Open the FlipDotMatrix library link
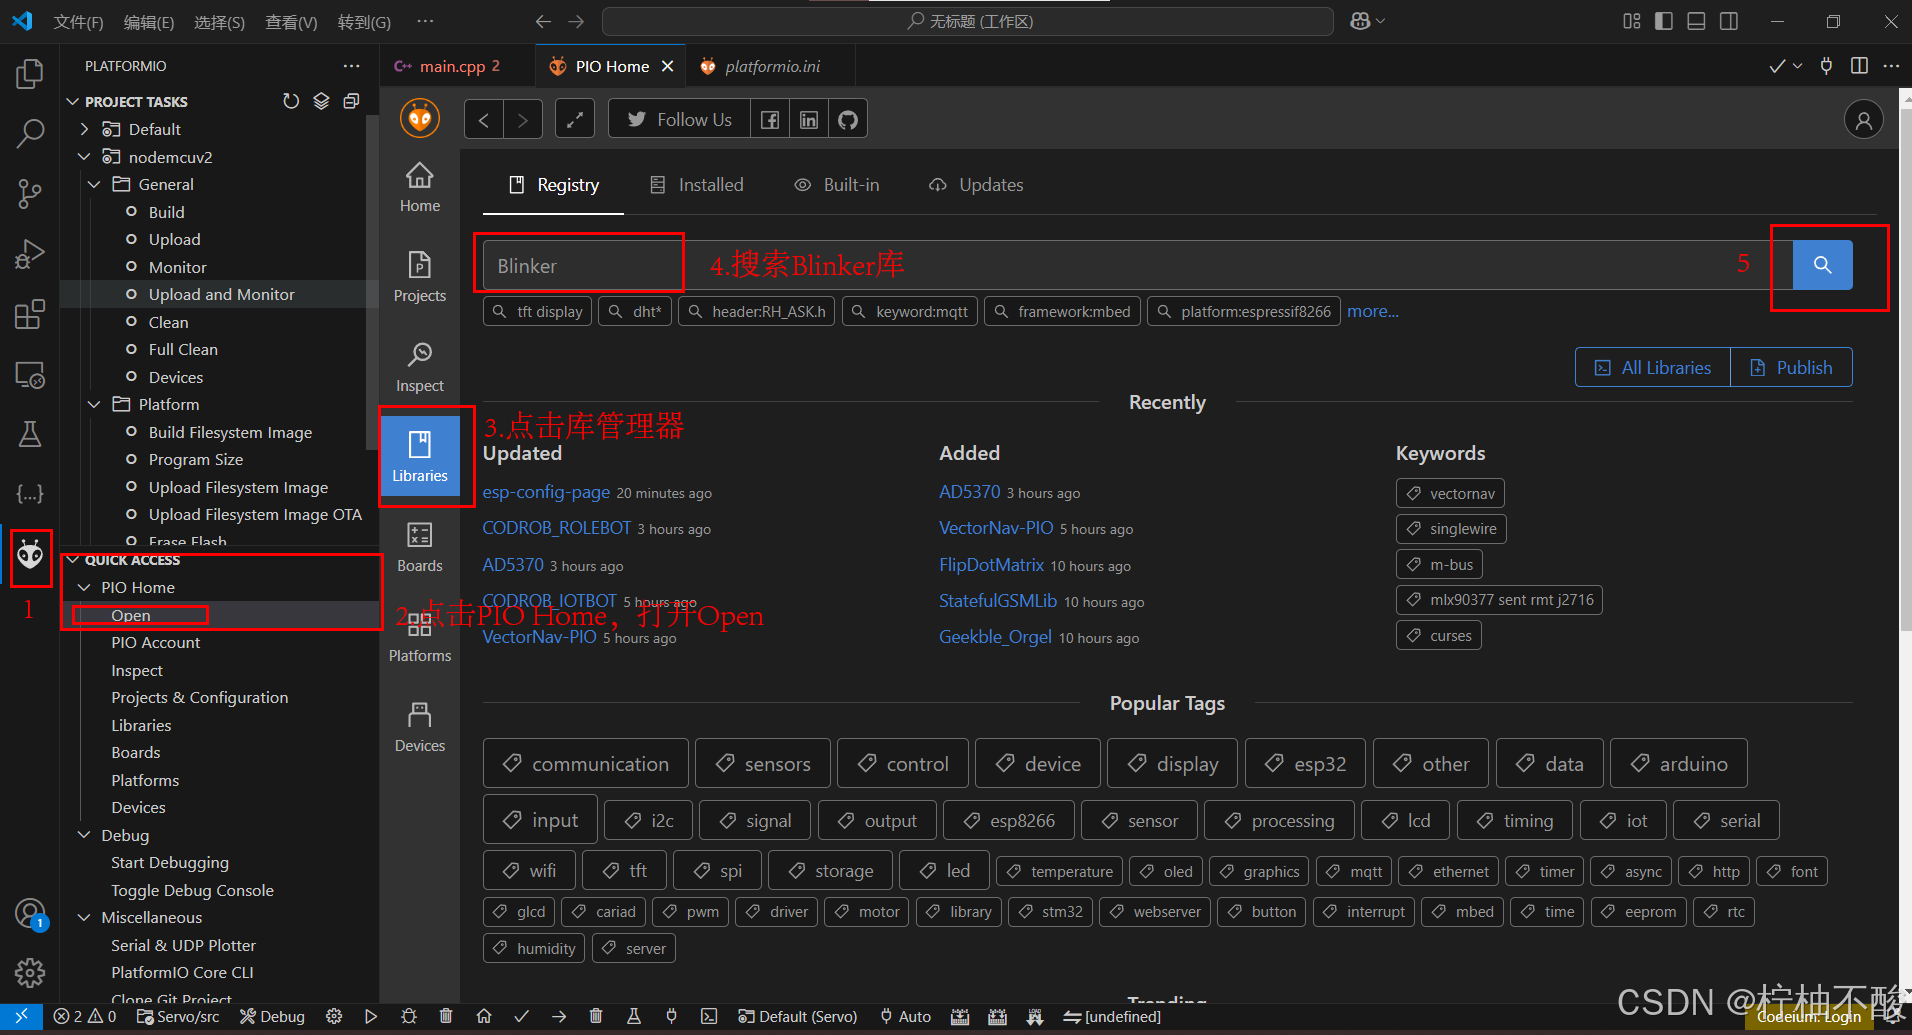1912x1035 pixels. pos(991,565)
